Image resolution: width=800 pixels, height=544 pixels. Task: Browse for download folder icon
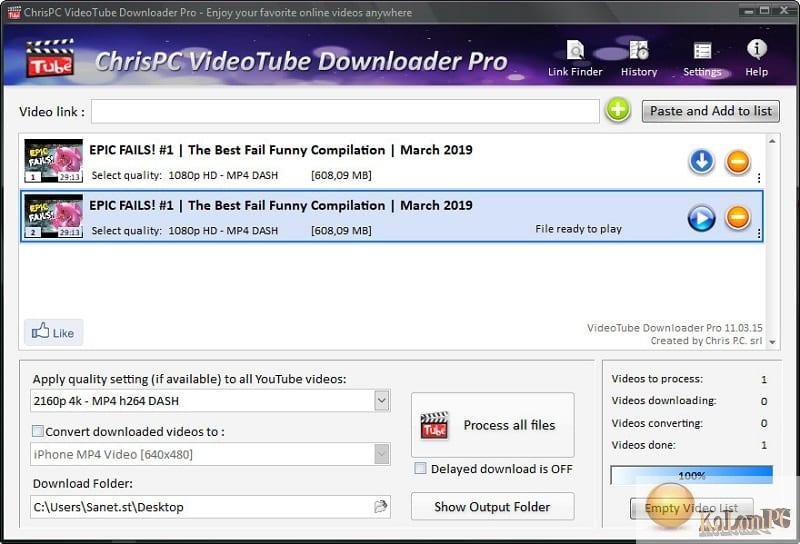click(381, 506)
